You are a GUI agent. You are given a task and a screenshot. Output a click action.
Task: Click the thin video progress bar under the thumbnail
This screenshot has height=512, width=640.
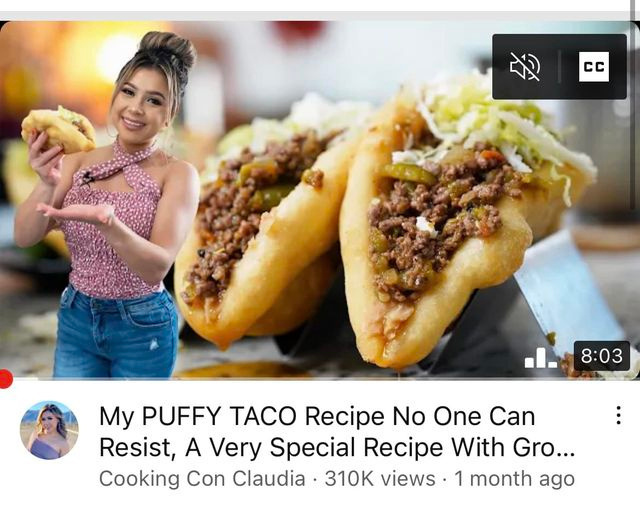(320, 379)
